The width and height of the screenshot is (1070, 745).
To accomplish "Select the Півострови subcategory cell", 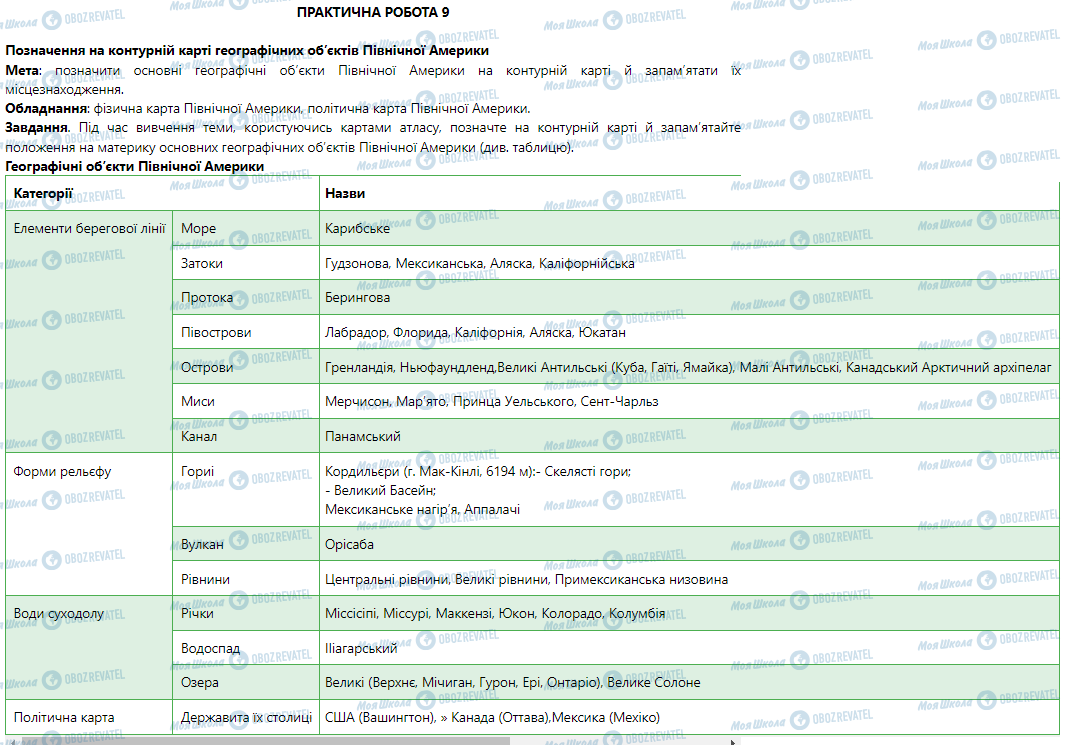I will click(216, 332).
